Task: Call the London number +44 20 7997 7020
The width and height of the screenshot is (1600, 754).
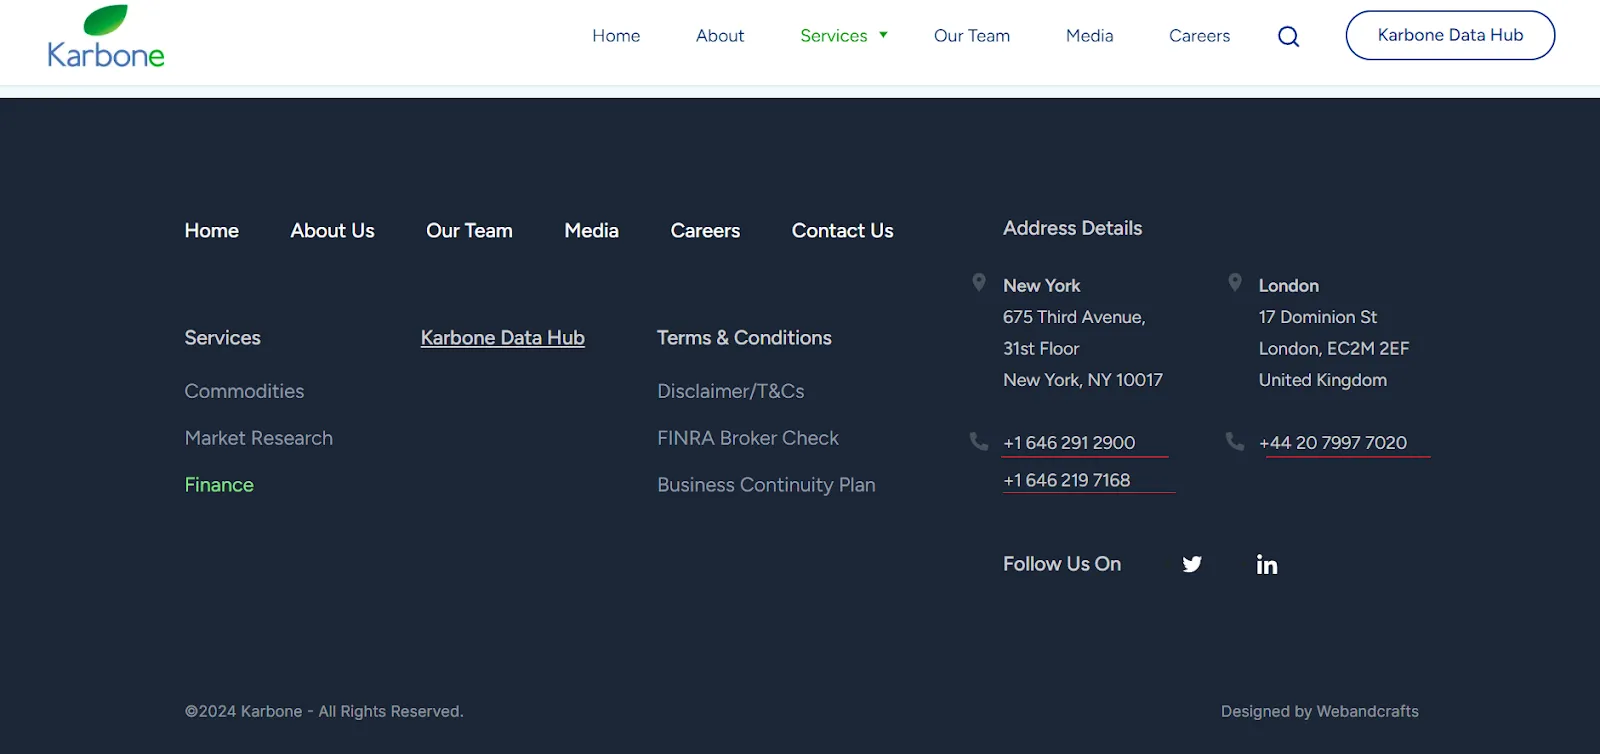Action: click(x=1332, y=443)
